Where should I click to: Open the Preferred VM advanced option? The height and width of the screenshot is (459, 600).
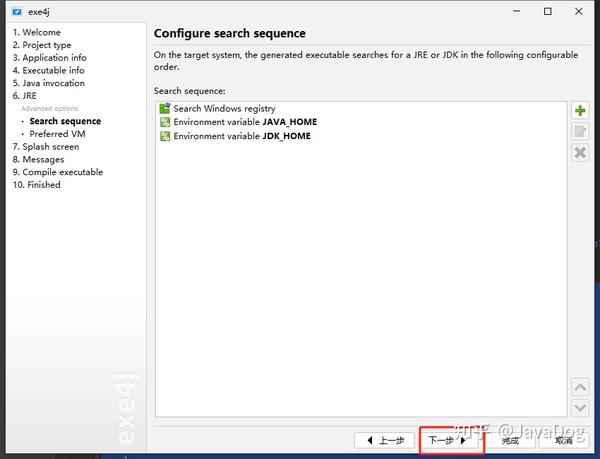pyautogui.click(x=57, y=134)
